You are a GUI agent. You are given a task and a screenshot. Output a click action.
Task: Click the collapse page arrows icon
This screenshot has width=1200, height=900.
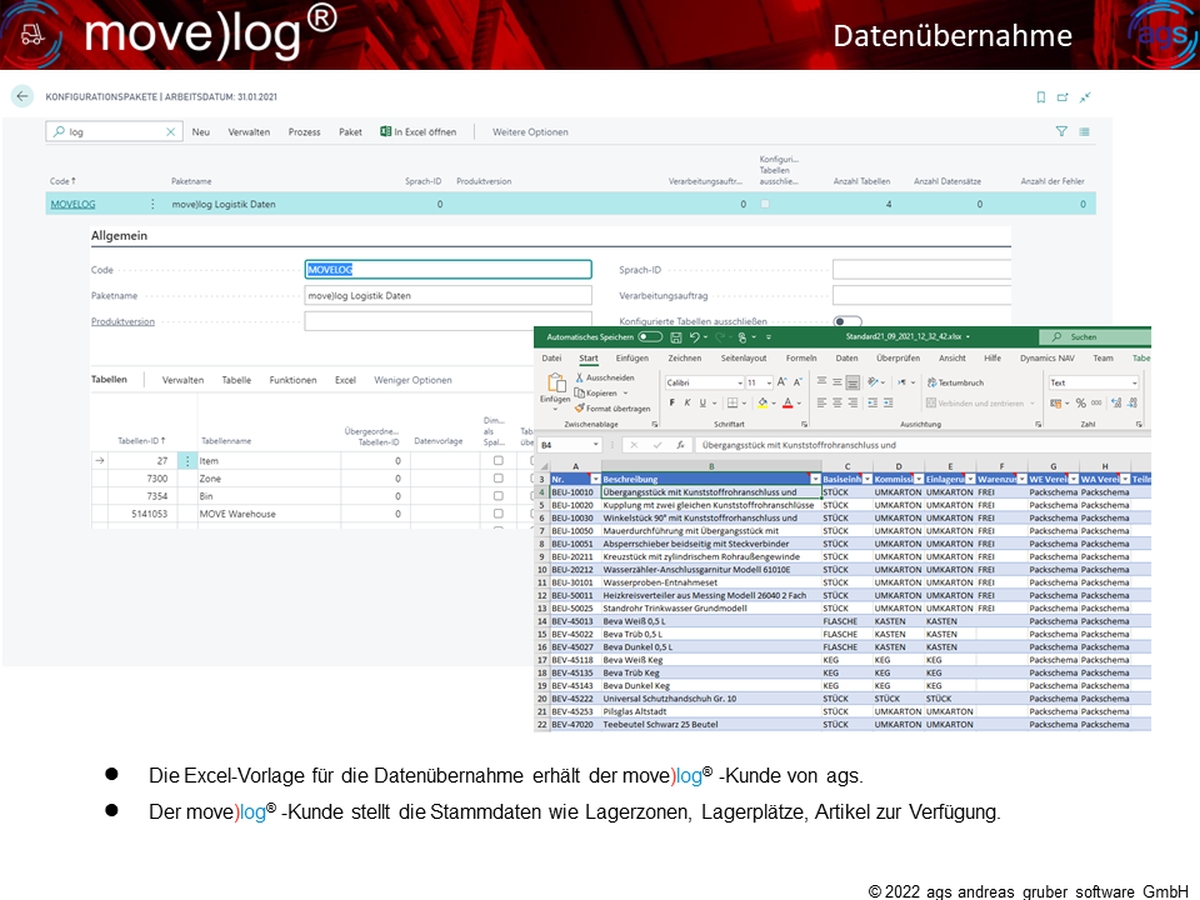(x=1085, y=97)
